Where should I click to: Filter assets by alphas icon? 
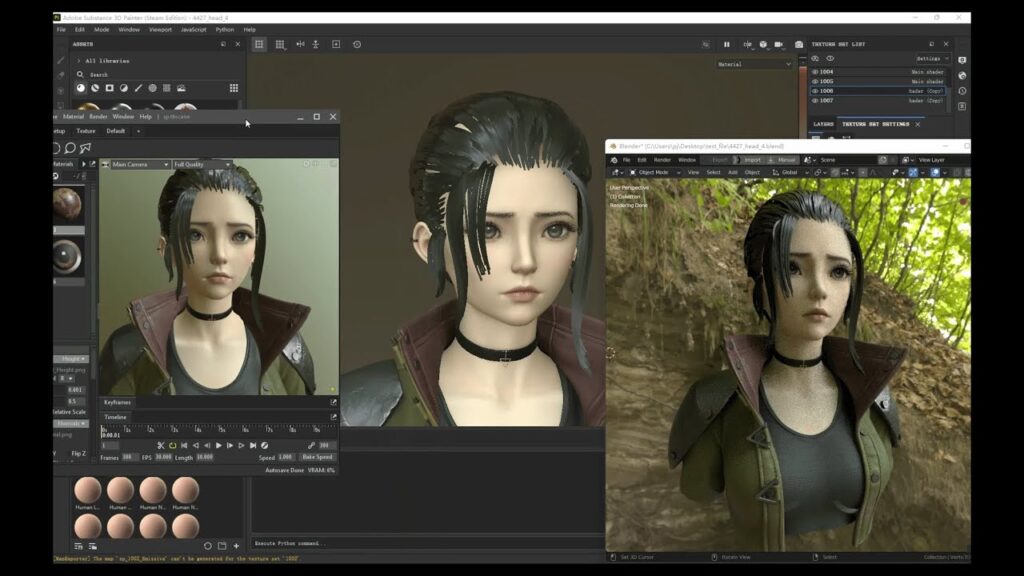pos(153,88)
